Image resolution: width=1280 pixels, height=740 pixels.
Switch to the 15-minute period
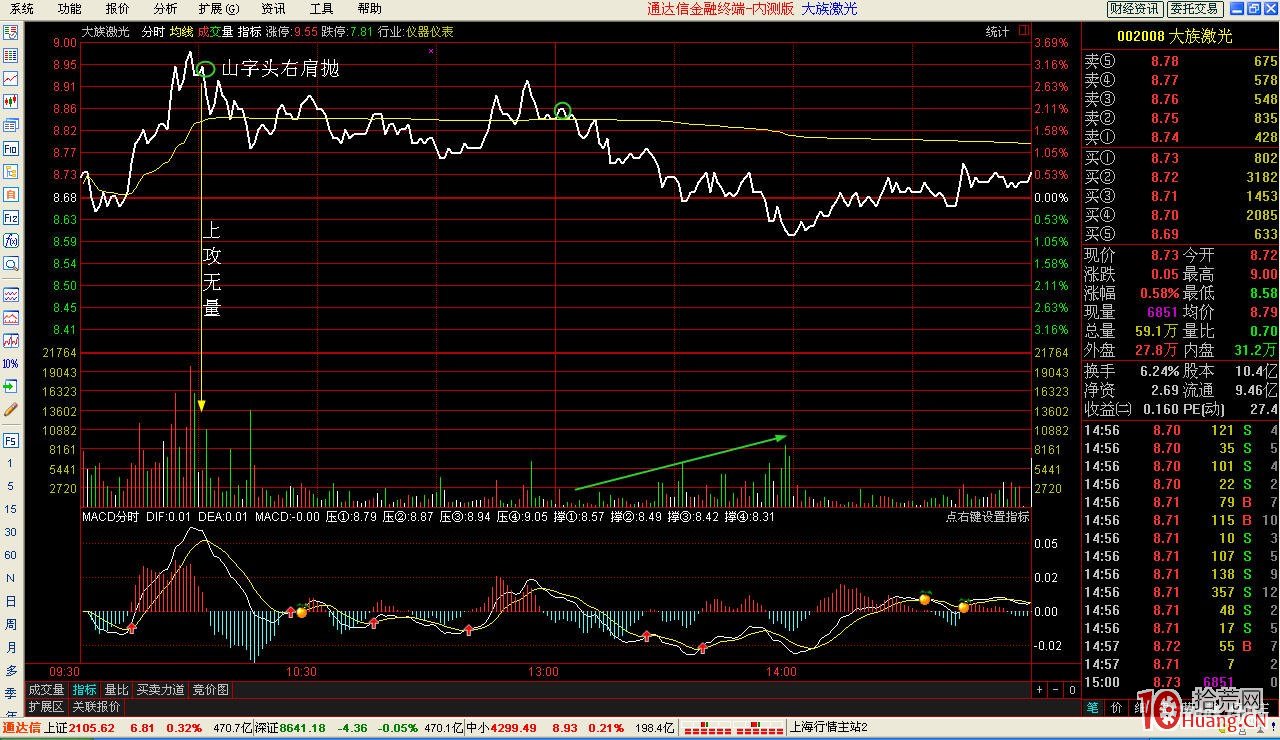[11, 510]
